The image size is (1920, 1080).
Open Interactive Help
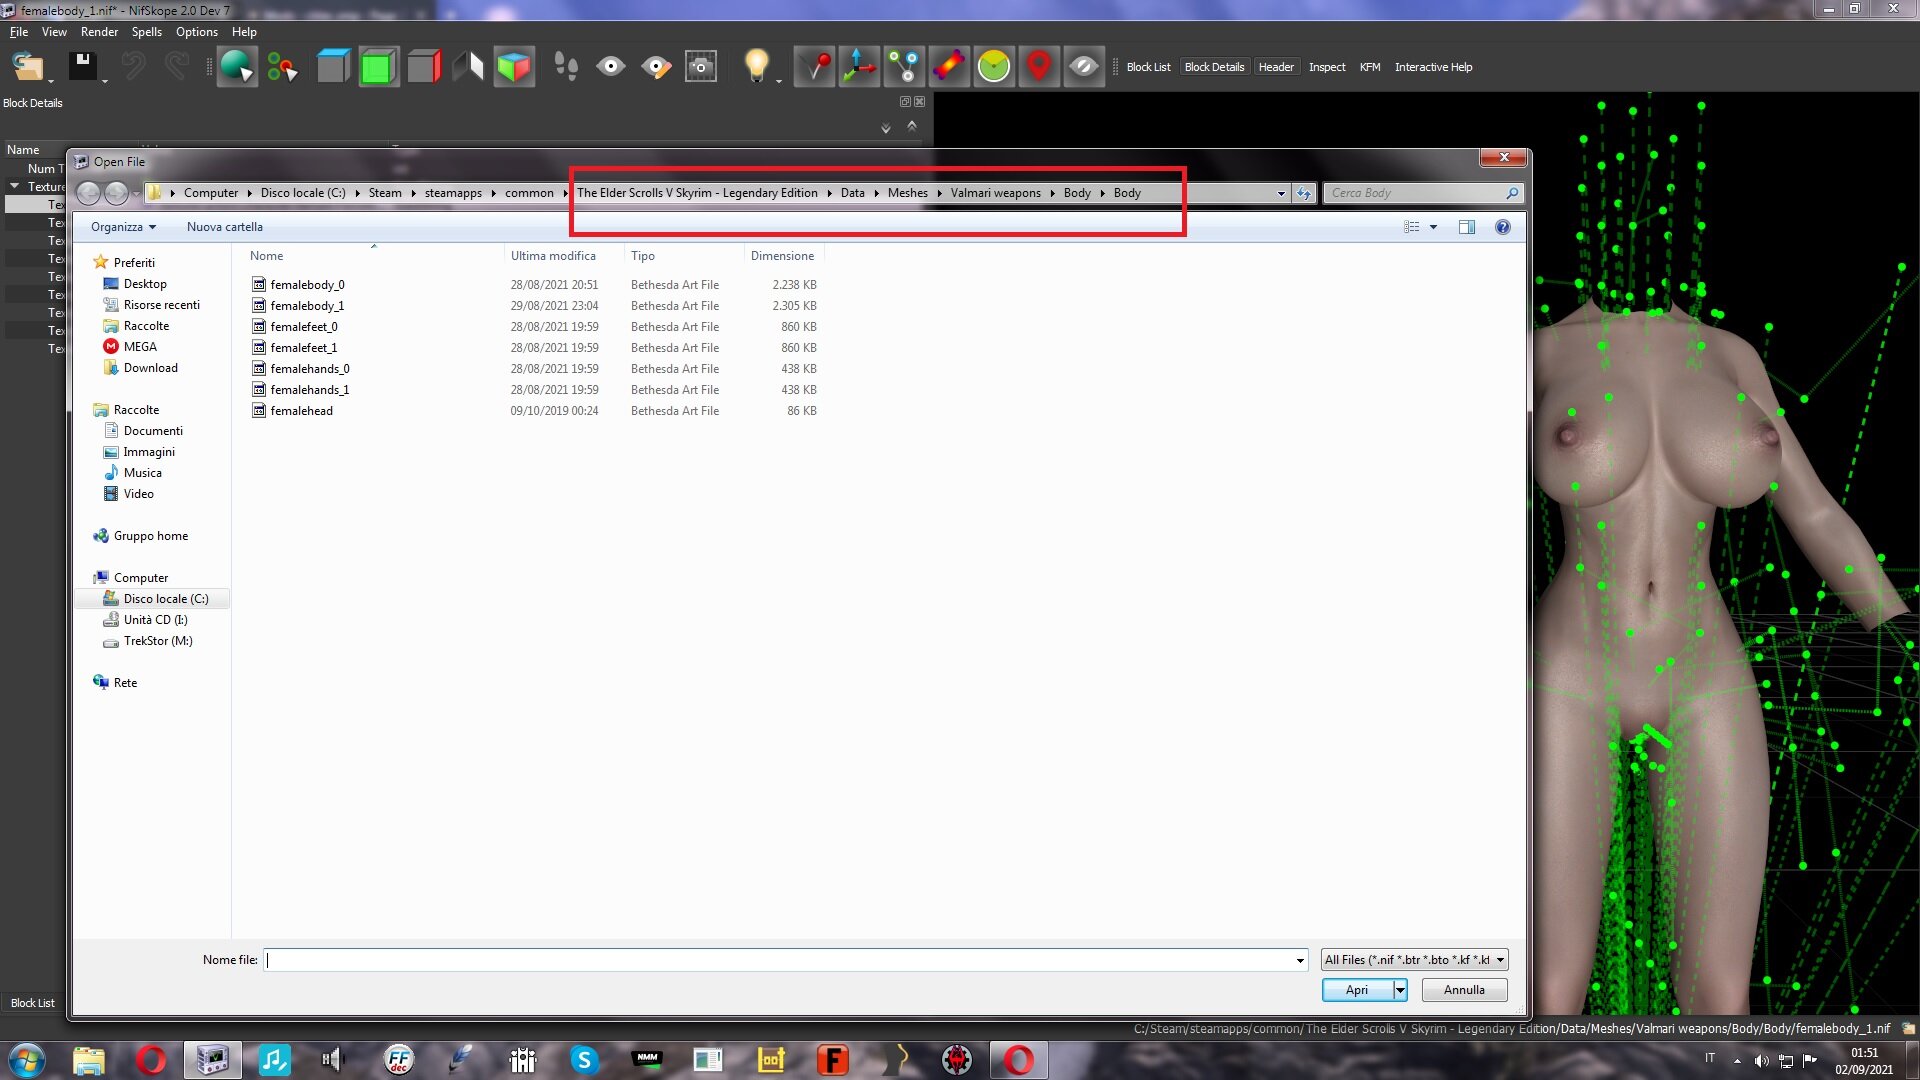point(1433,67)
